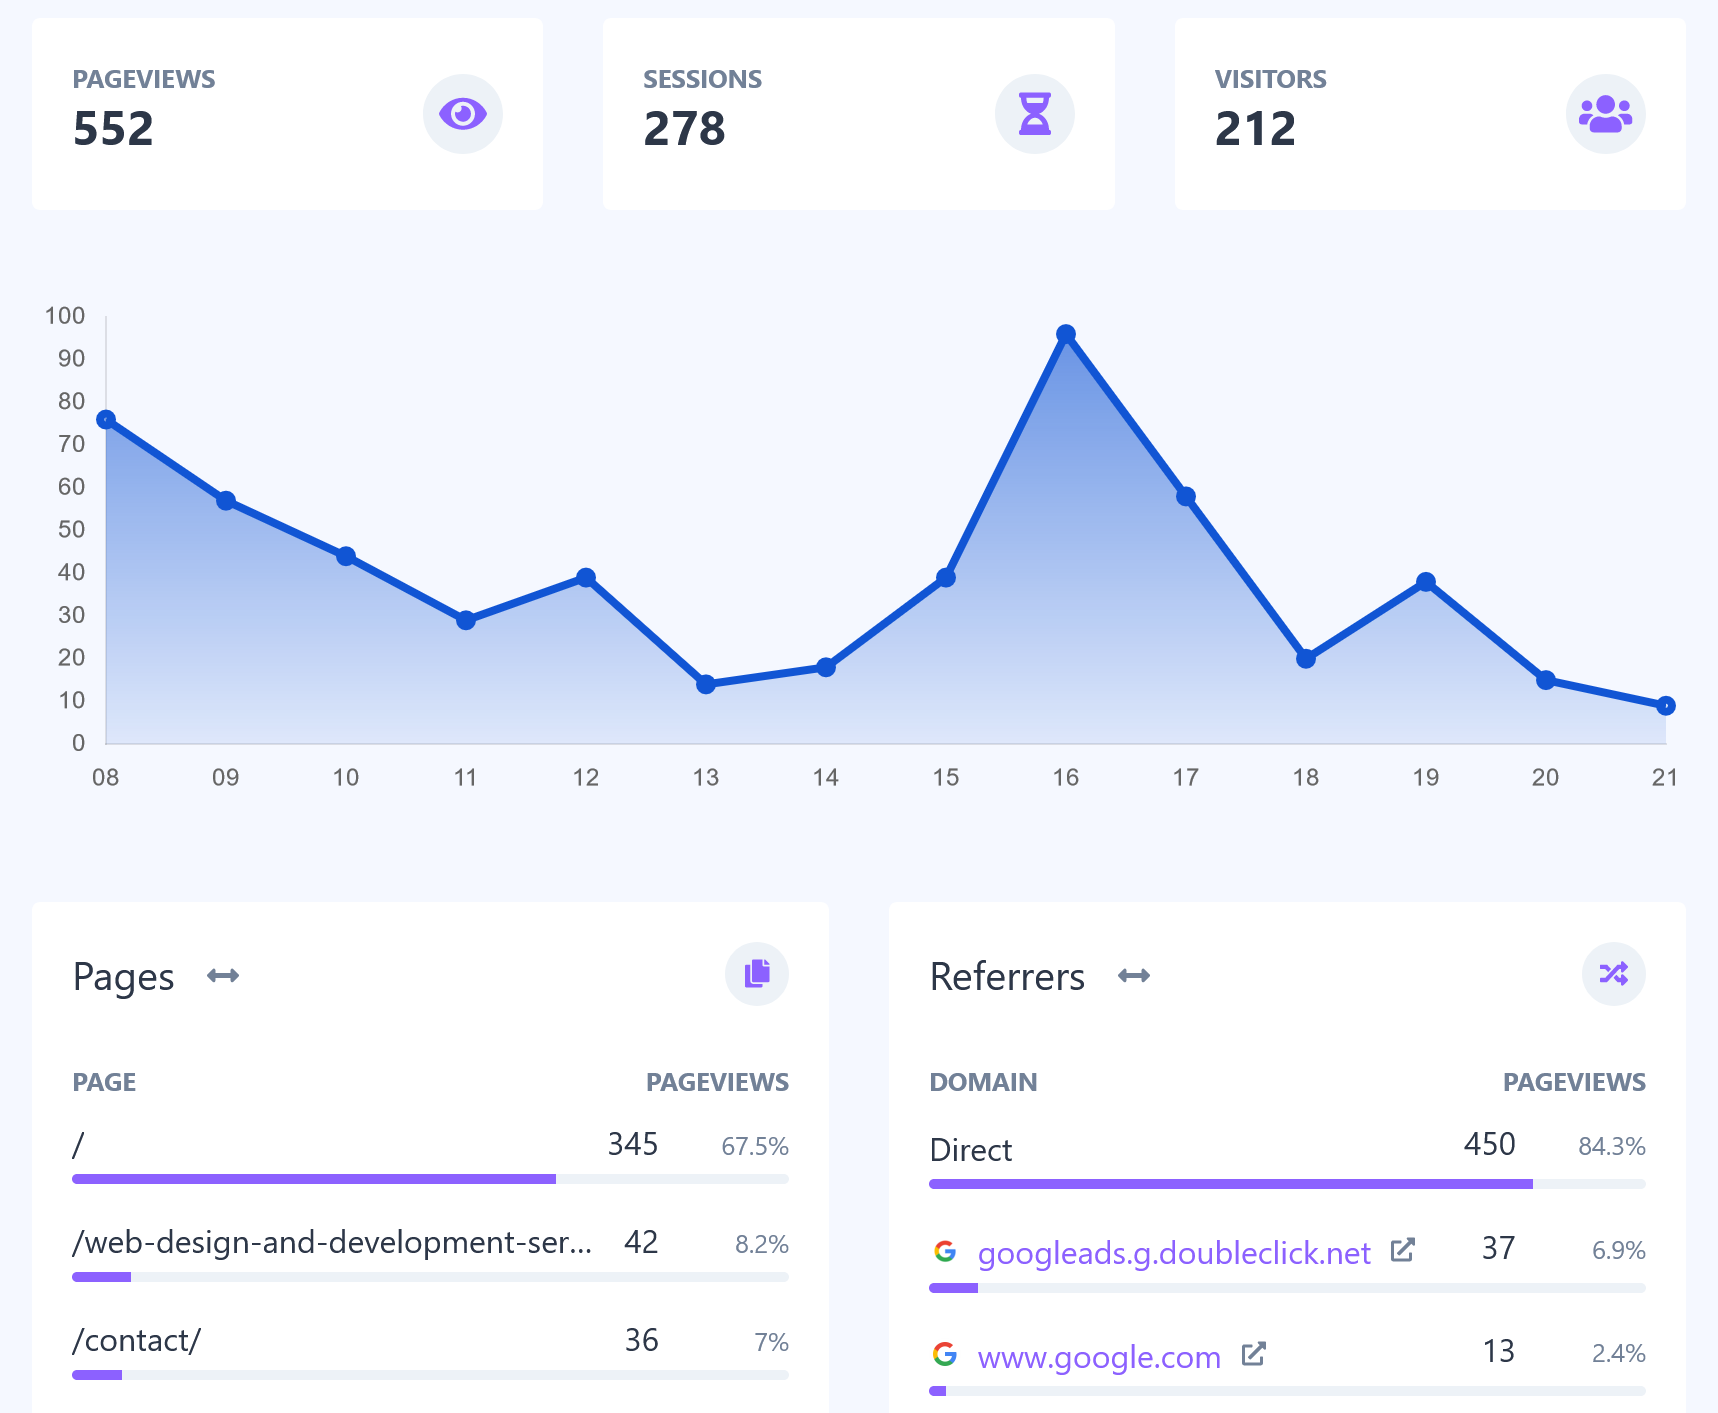The width and height of the screenshot is (1718, 1413).
Task: Select the / home page row
Action: (x=430, y=1155)
